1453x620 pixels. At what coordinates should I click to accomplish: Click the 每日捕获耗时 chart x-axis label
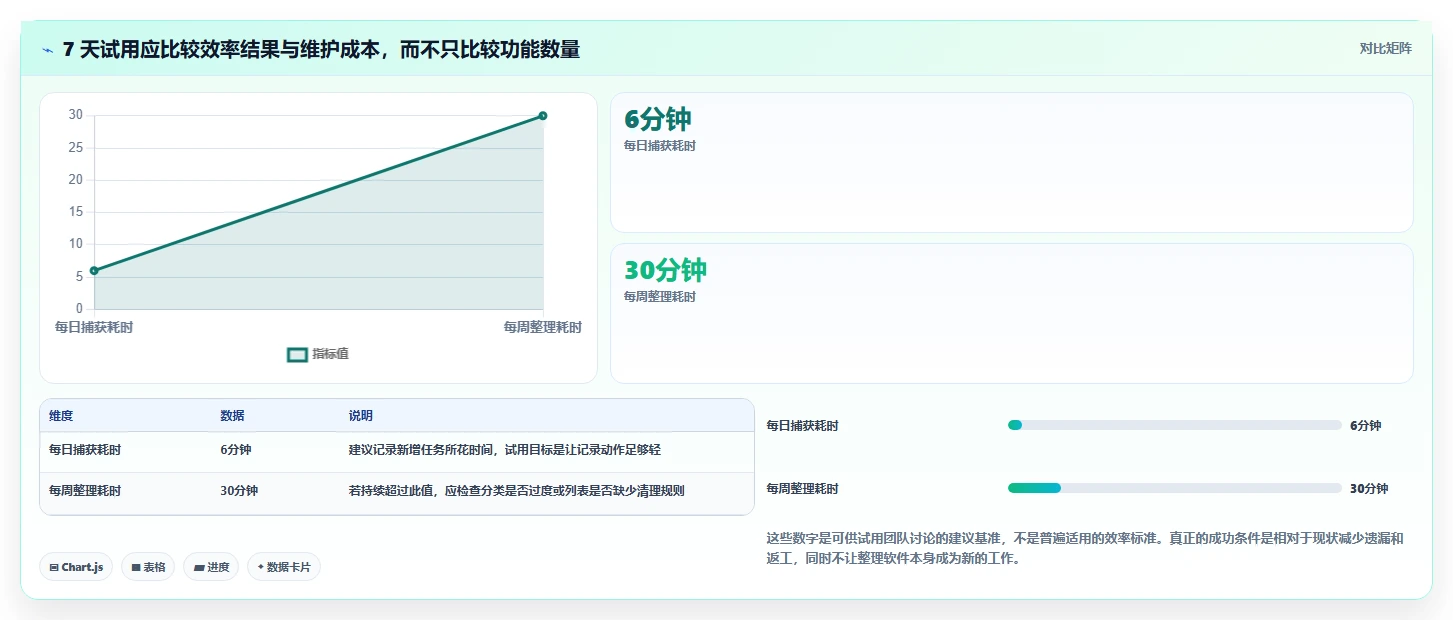pyautogui.click(x=93, y=327)
